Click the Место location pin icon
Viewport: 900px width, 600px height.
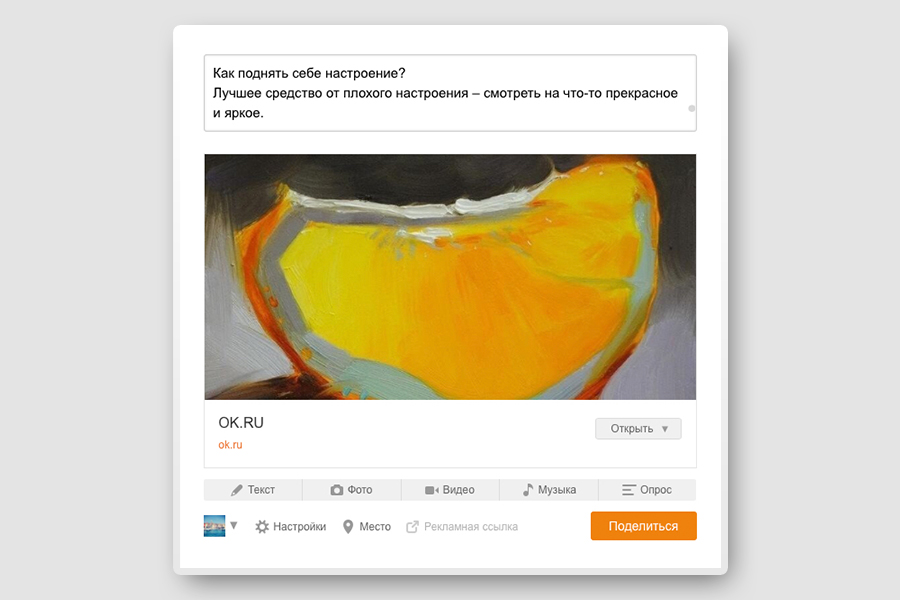(x=348, y=527)
